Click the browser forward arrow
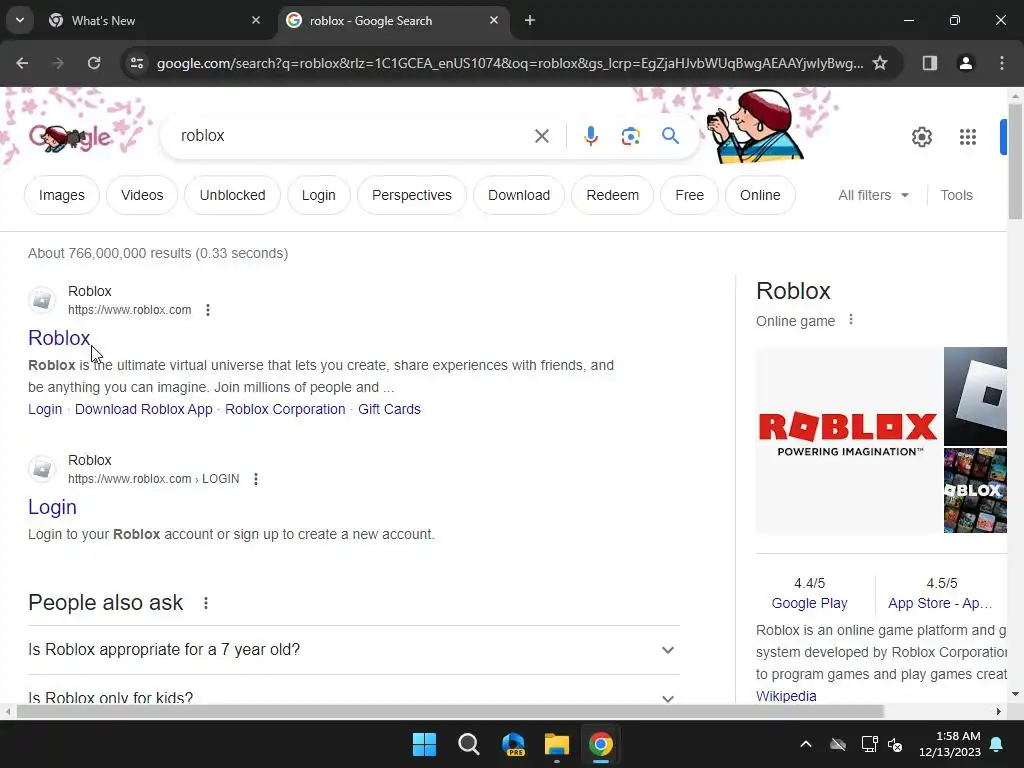Image resolution: width=1024 pixels, height=768 pixels. pyautogui.click(x=57, y=63)
